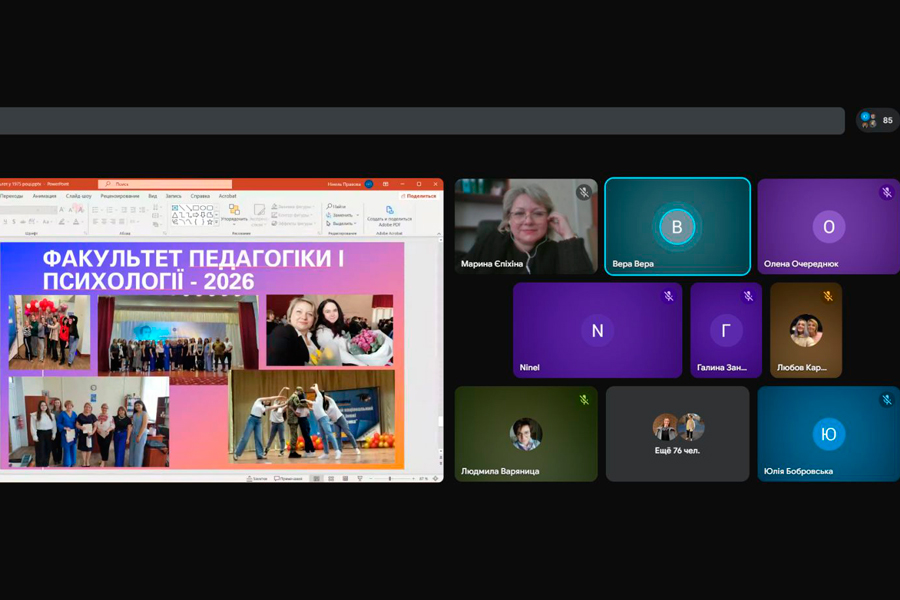The width and height of the screenshot is (900, 600).
Task: Open the Слайд-шоу ribbon tab
Action: [x=79, y=196]
